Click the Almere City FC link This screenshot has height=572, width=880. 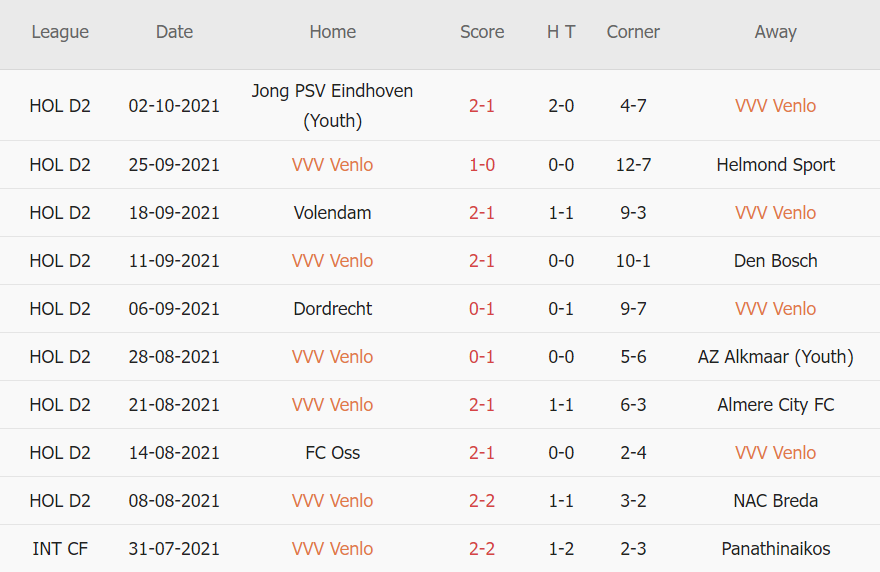tap(775, 405)
